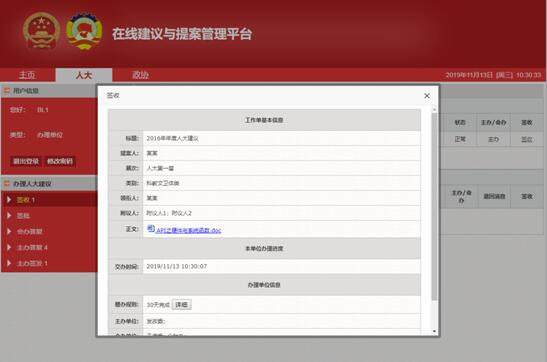Click the 工作单基本信息 section header
The width and height of the screenshot is (547, 362).
(264, 120)
